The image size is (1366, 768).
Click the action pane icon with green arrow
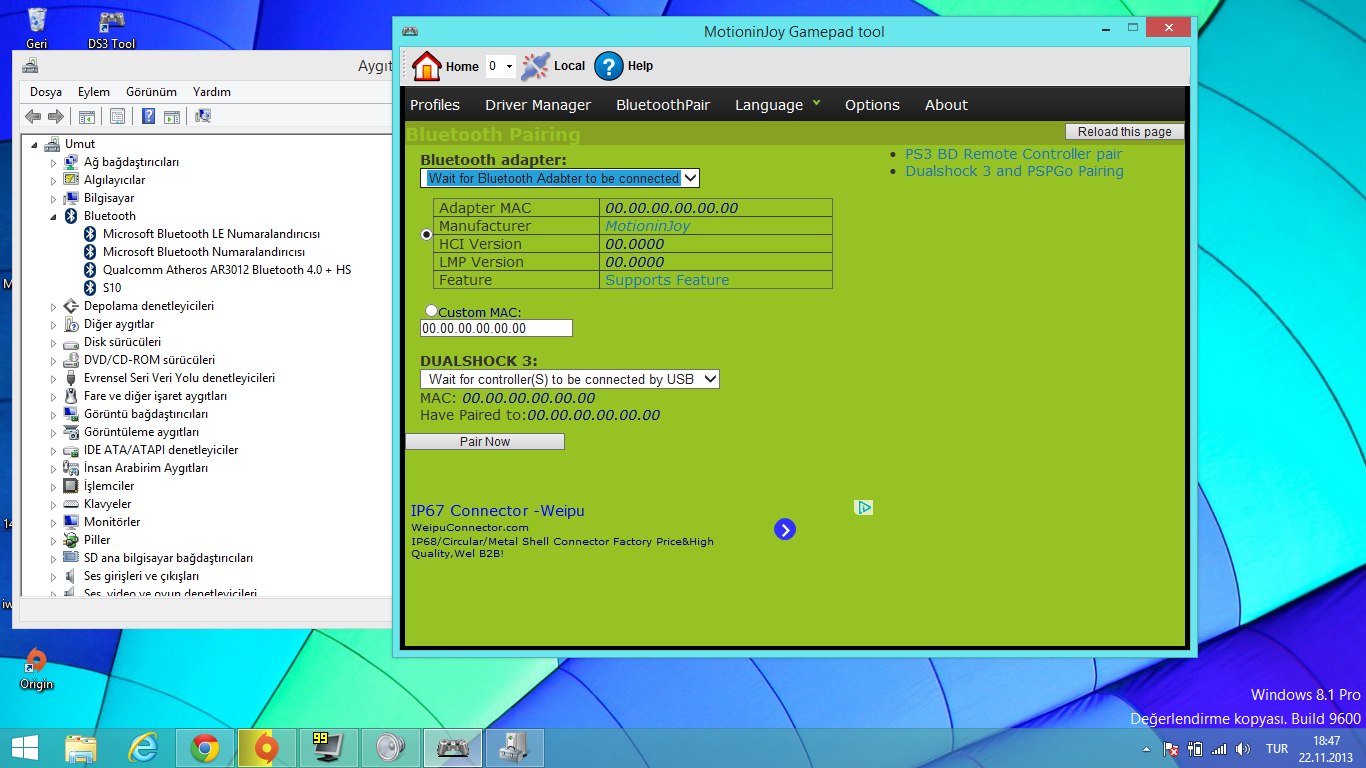pos(171,116)
